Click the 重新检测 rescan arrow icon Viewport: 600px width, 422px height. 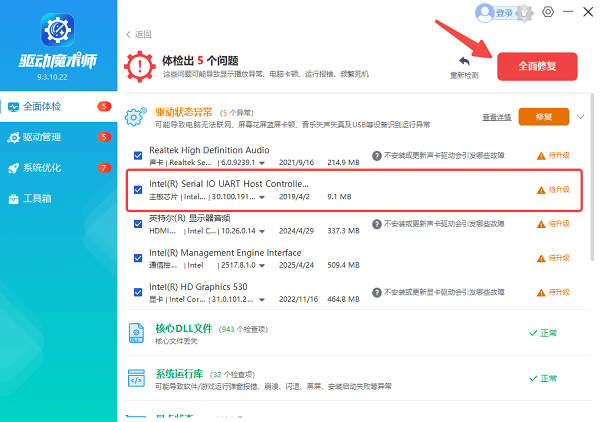(x=464, y=61)
